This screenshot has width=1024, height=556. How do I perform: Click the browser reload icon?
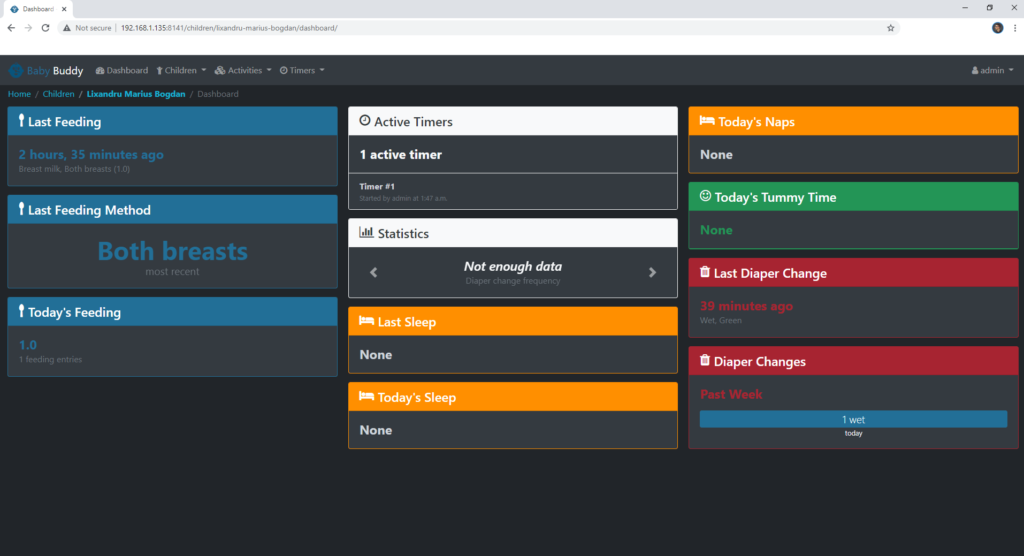[x=45, y=28]
